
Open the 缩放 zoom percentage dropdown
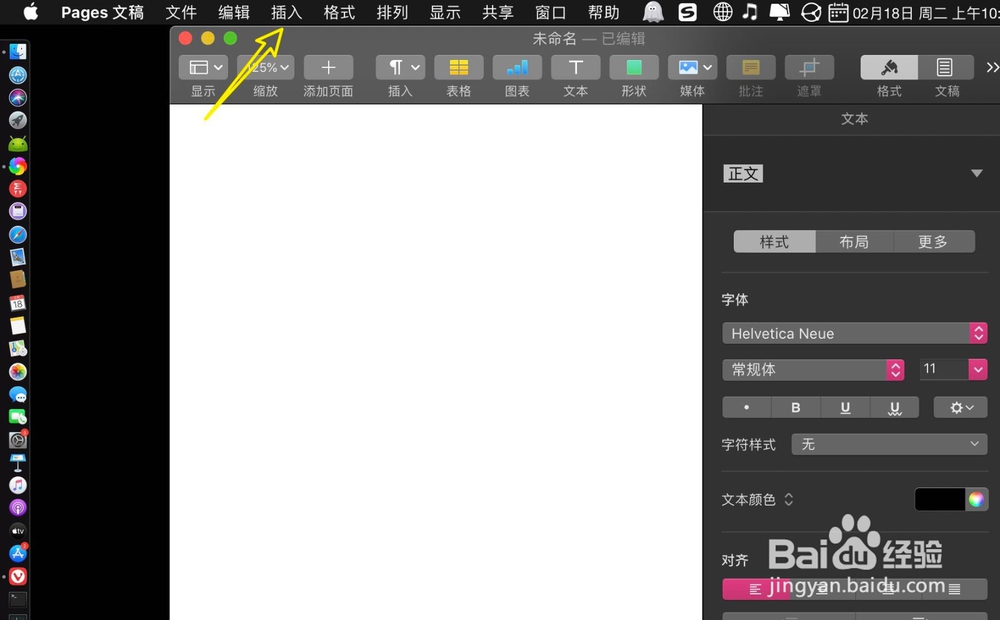point(266,68)
